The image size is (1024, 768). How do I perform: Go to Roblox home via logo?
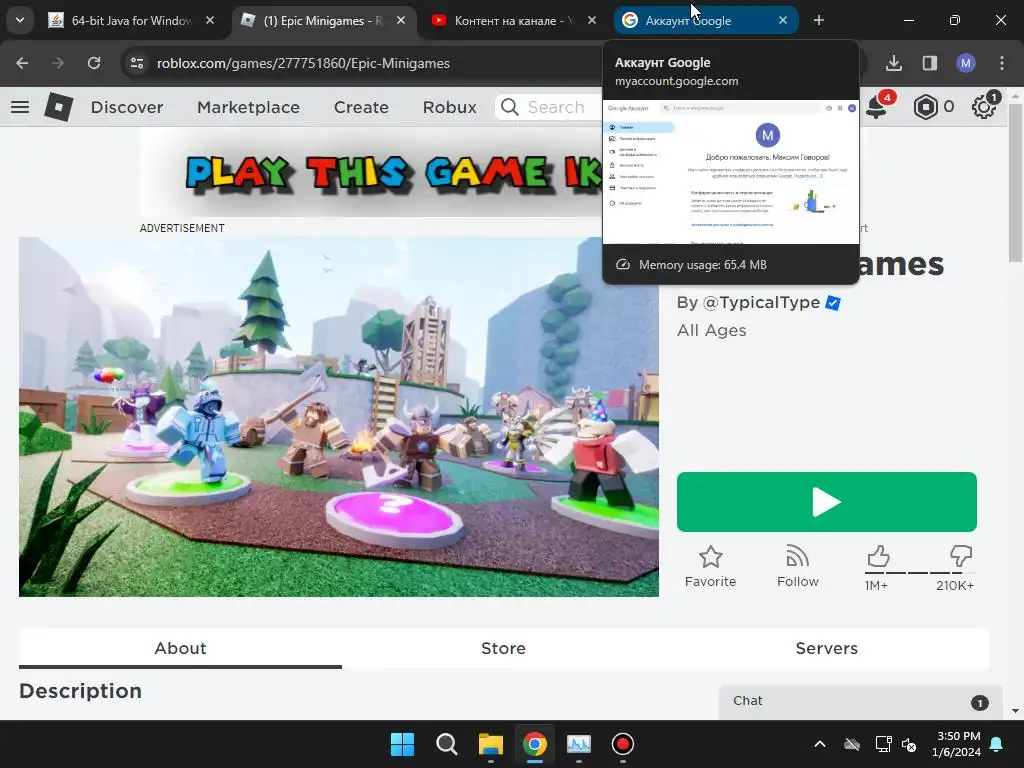pyautogui.click(x=59, y=106)
